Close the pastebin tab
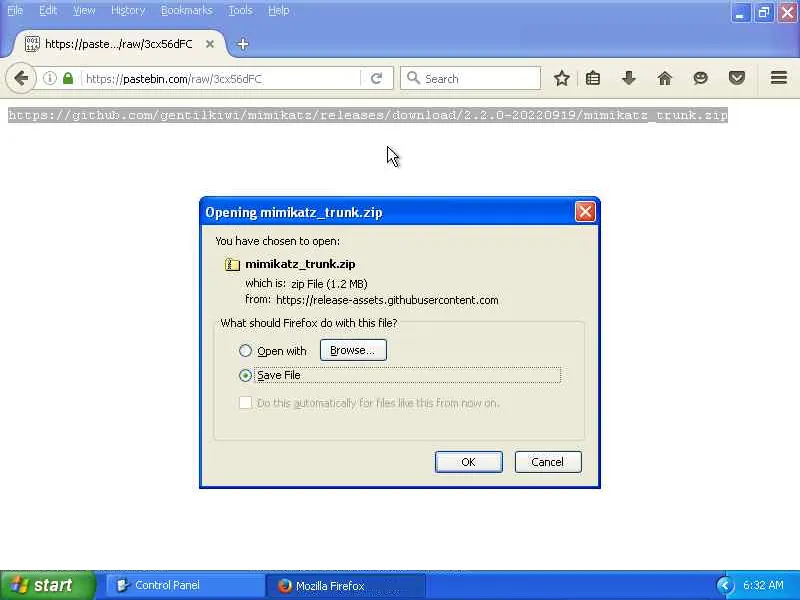 coord(210,44)
